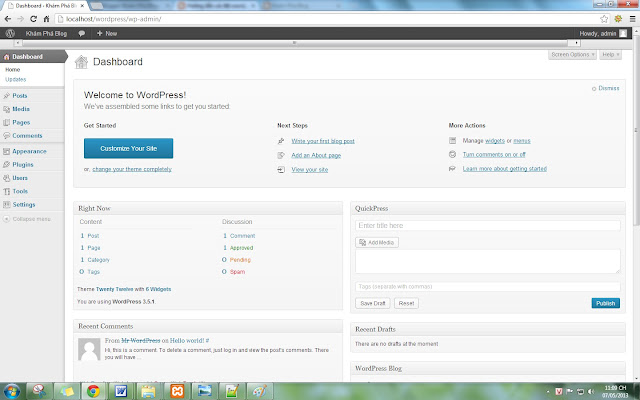Click Turn comments on or off link
The height and width of the screenshot is (400, 640).
coord(494,154)
